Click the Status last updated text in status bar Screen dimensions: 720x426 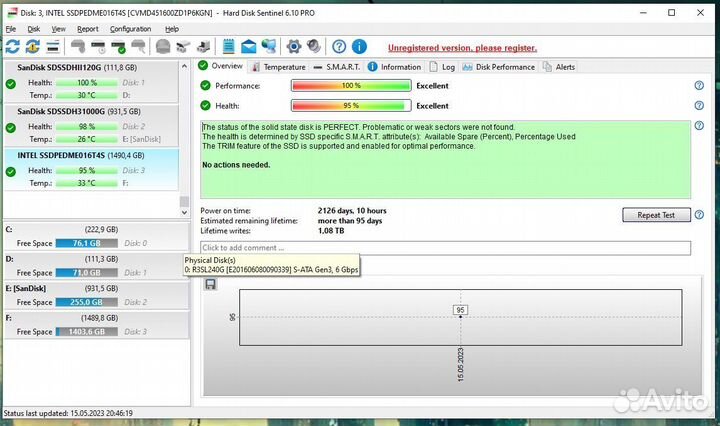point(68,413)
